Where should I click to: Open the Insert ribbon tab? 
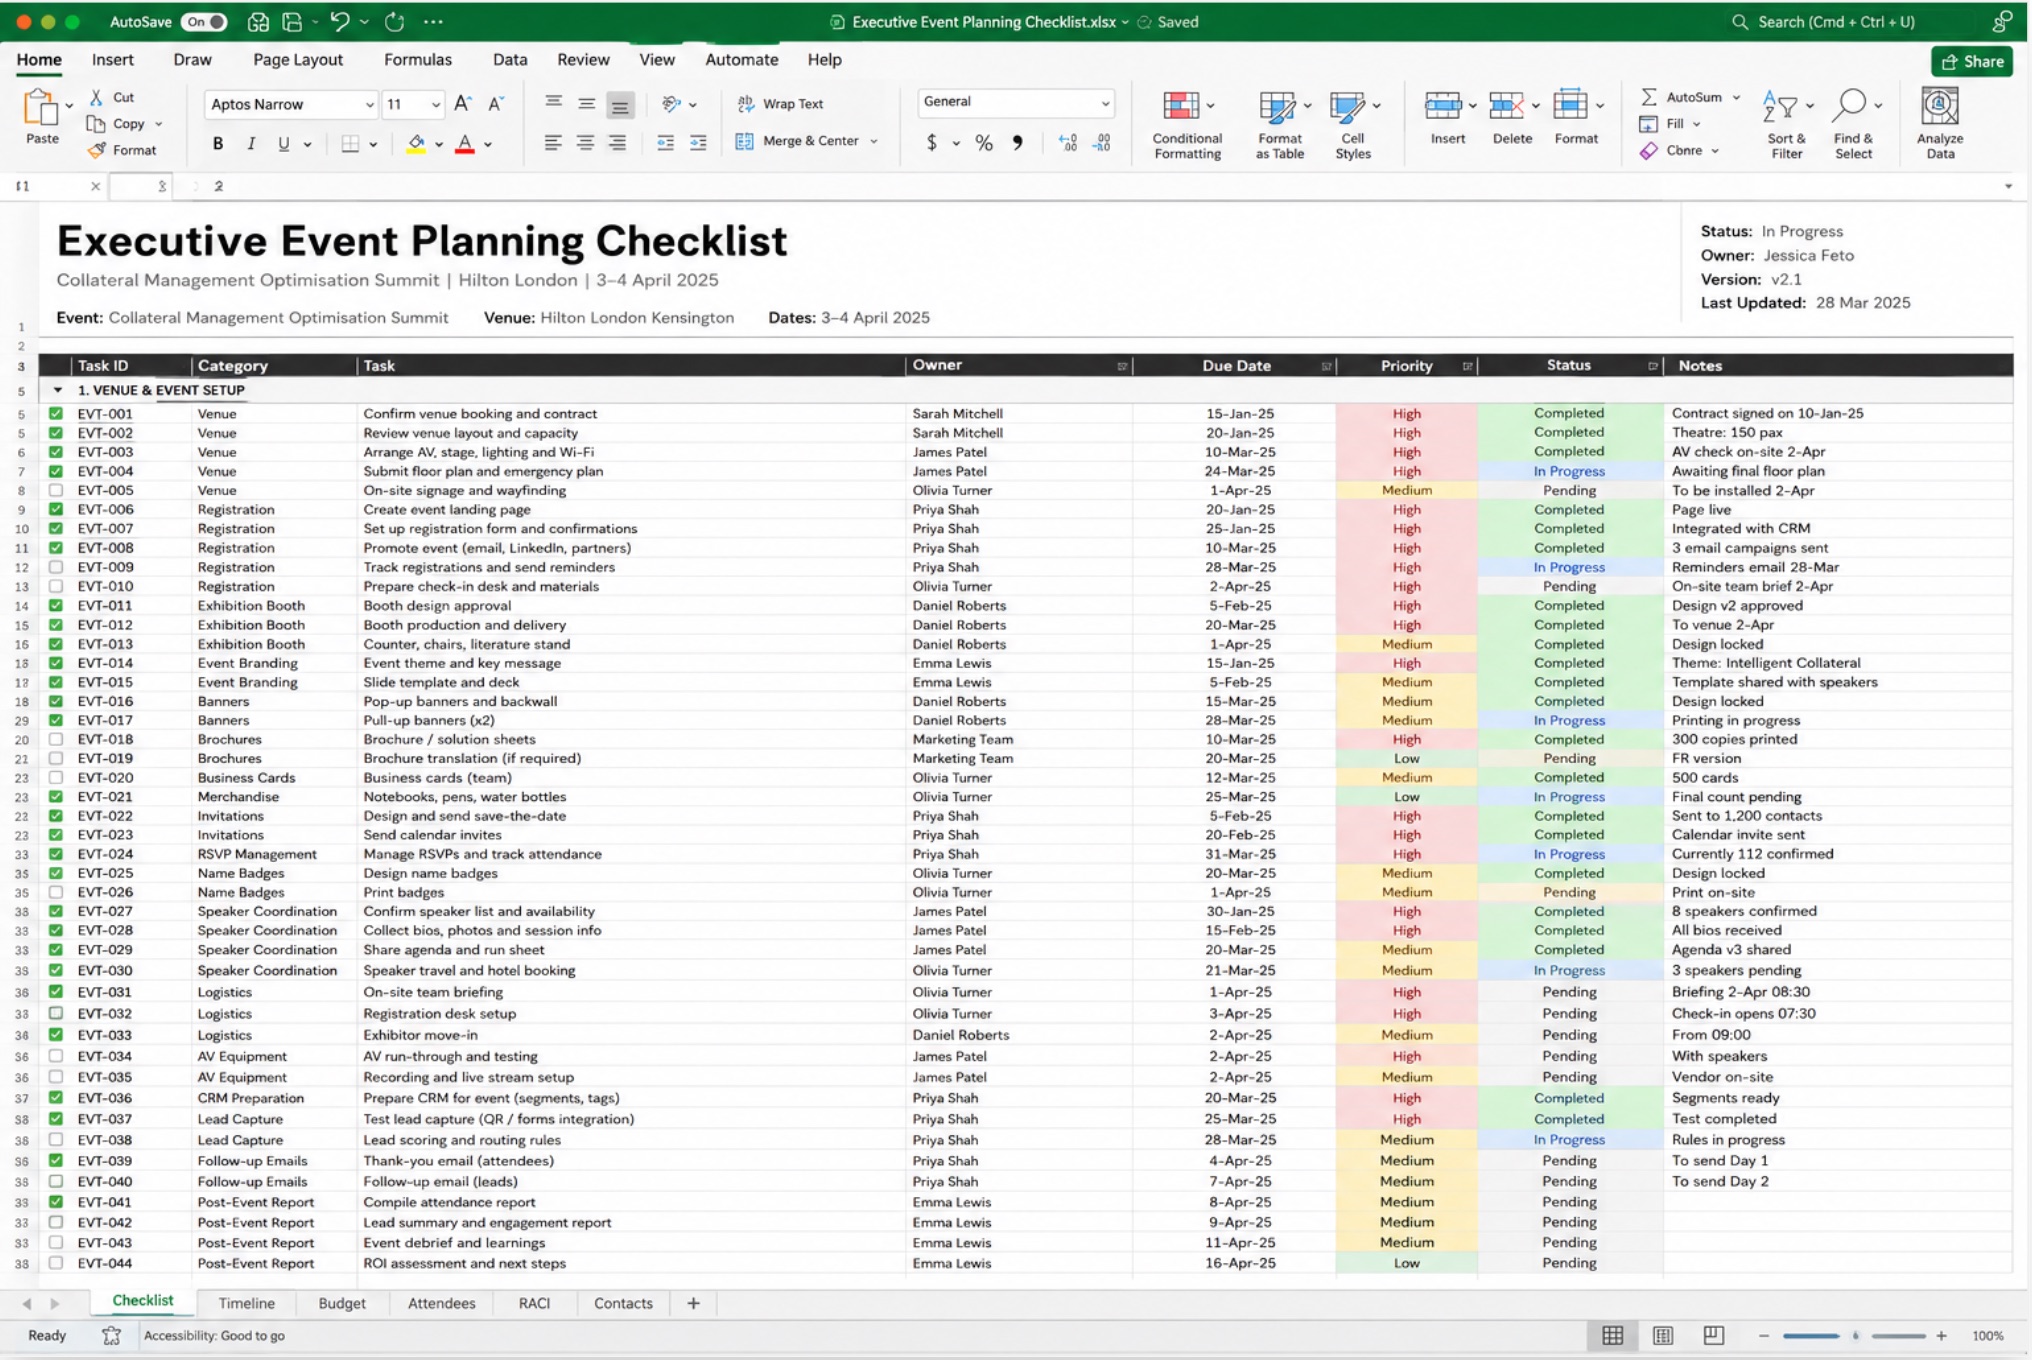pos(113,60)
